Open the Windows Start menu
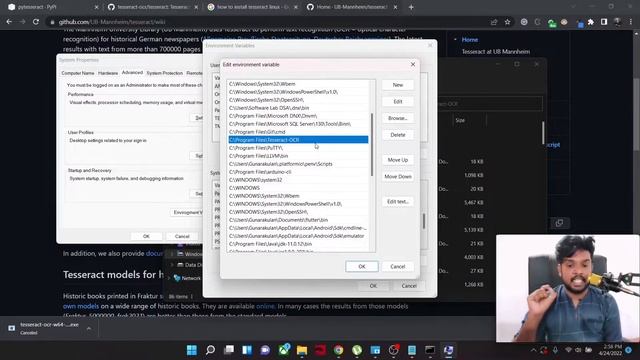Screen dimensions: 640x360 click(191, 350)
